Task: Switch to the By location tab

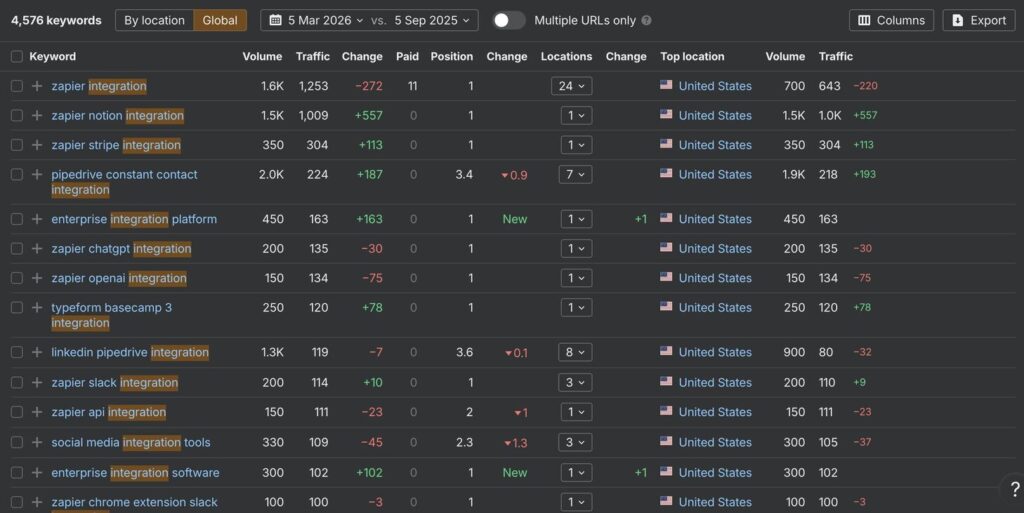Action: pyautogui.click(x=153, y=20)
